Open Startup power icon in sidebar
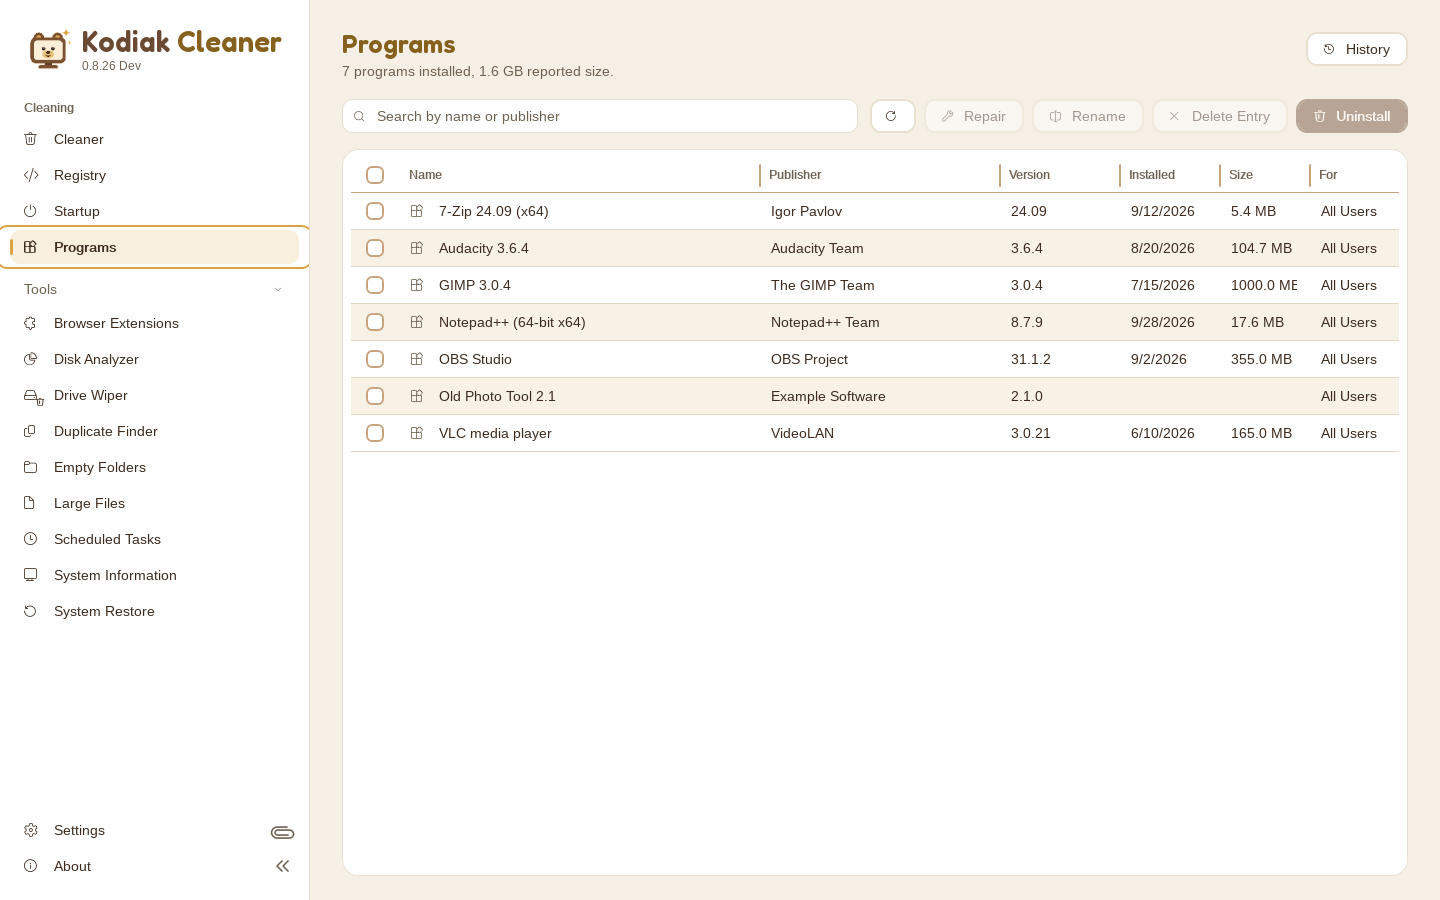1440x900 pixels. [x=31, y=211]
